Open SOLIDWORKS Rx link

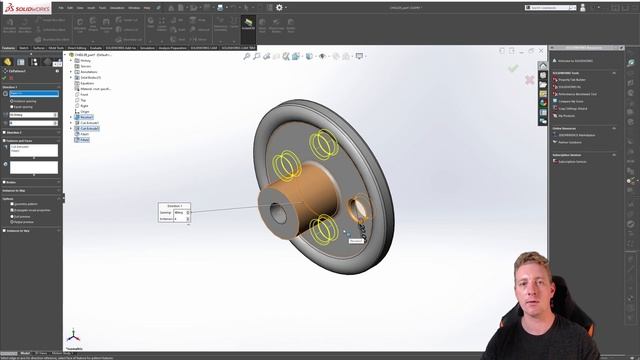[569, 87]
